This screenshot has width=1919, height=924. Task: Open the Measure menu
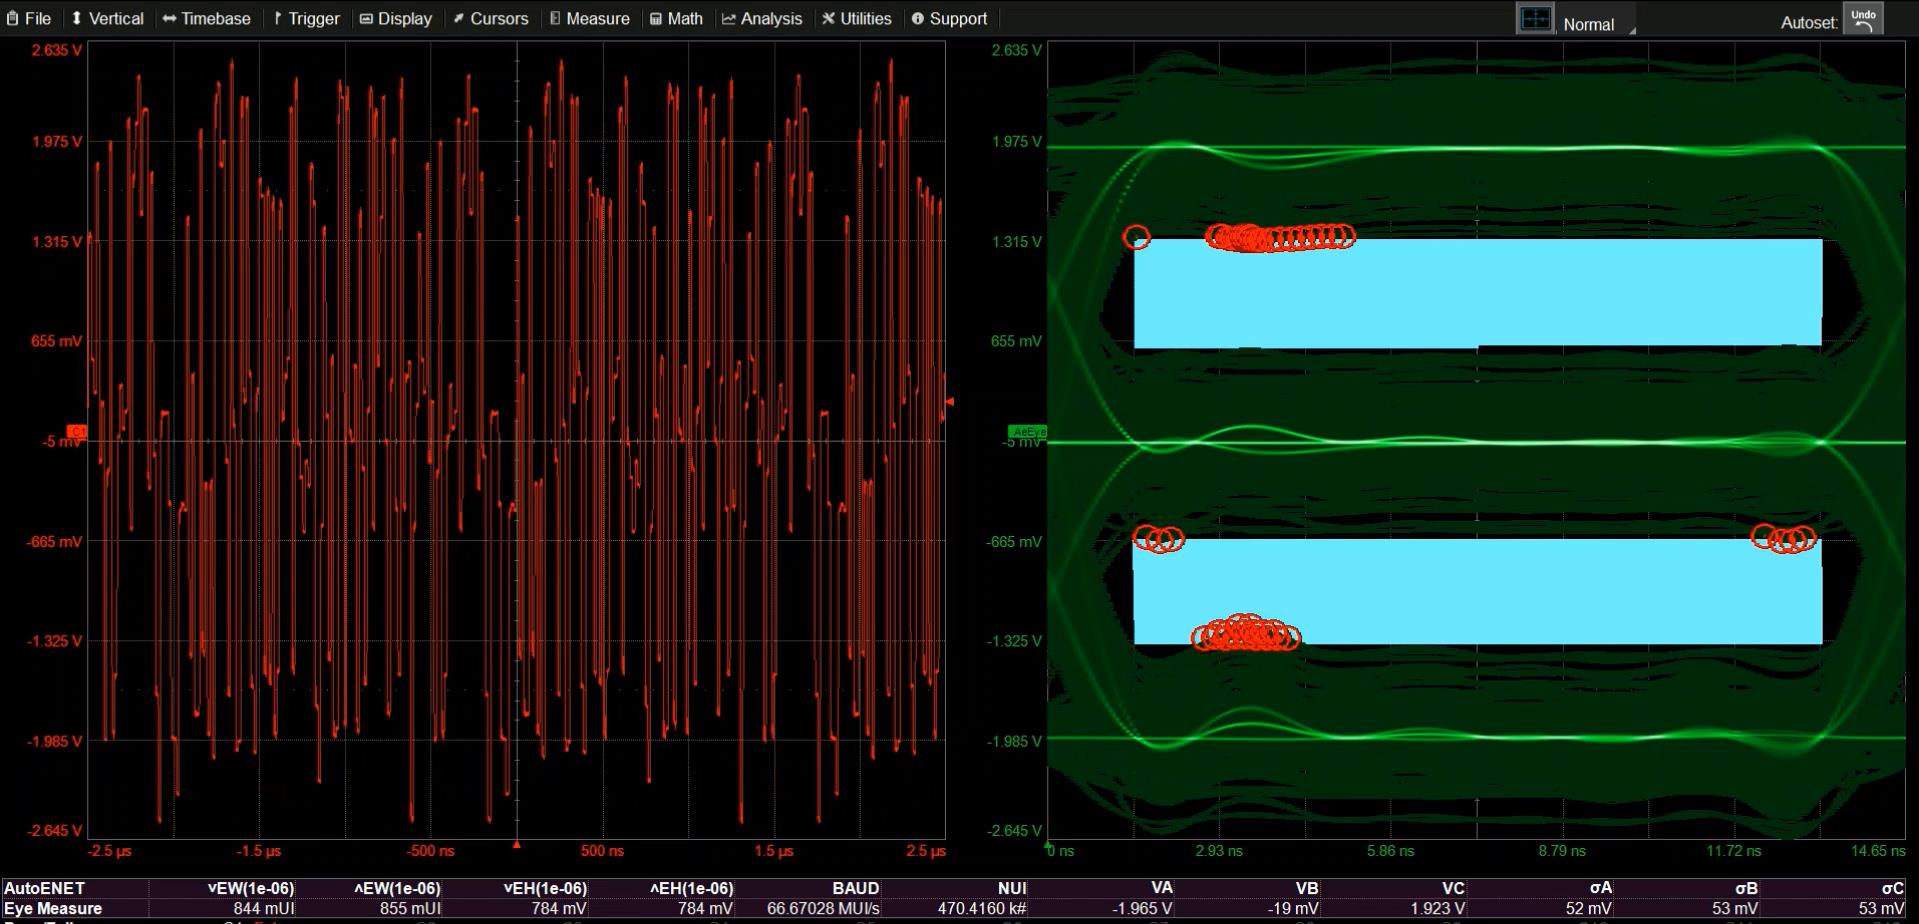point(589,19)
